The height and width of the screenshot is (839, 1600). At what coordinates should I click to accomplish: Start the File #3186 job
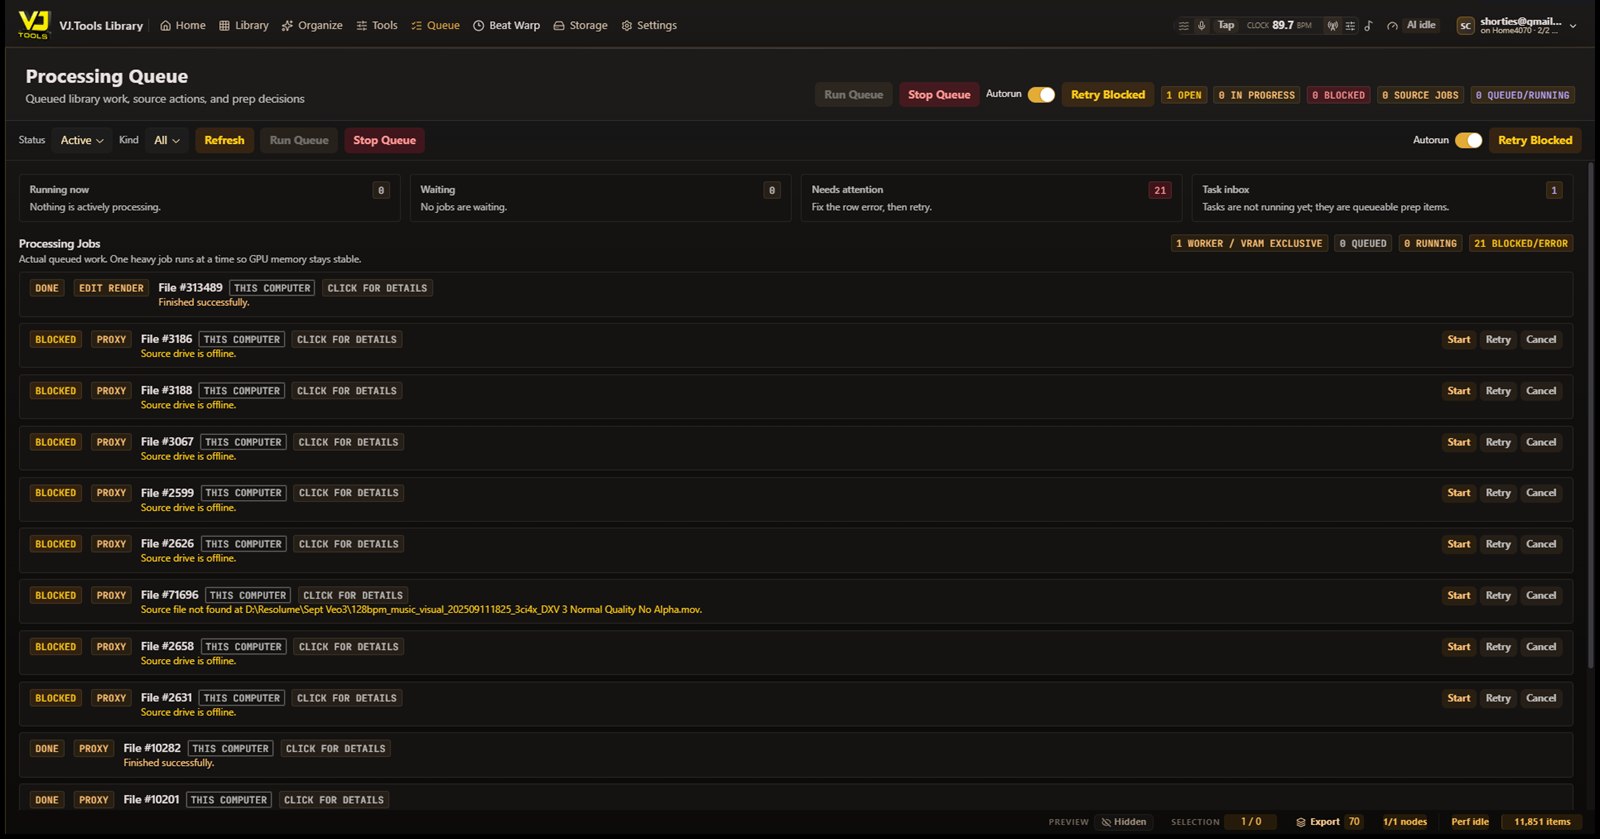click(1459, 340)
